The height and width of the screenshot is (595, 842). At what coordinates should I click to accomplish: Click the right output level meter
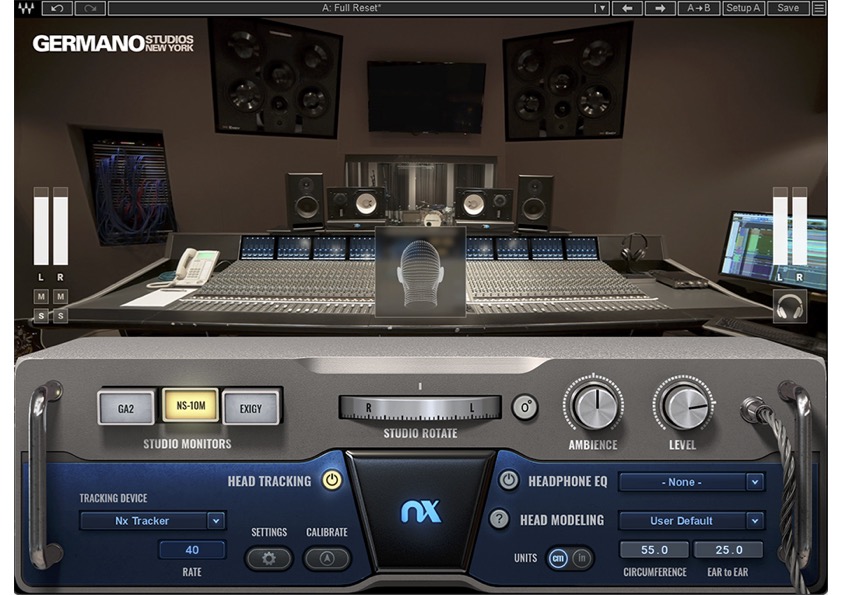800,226
